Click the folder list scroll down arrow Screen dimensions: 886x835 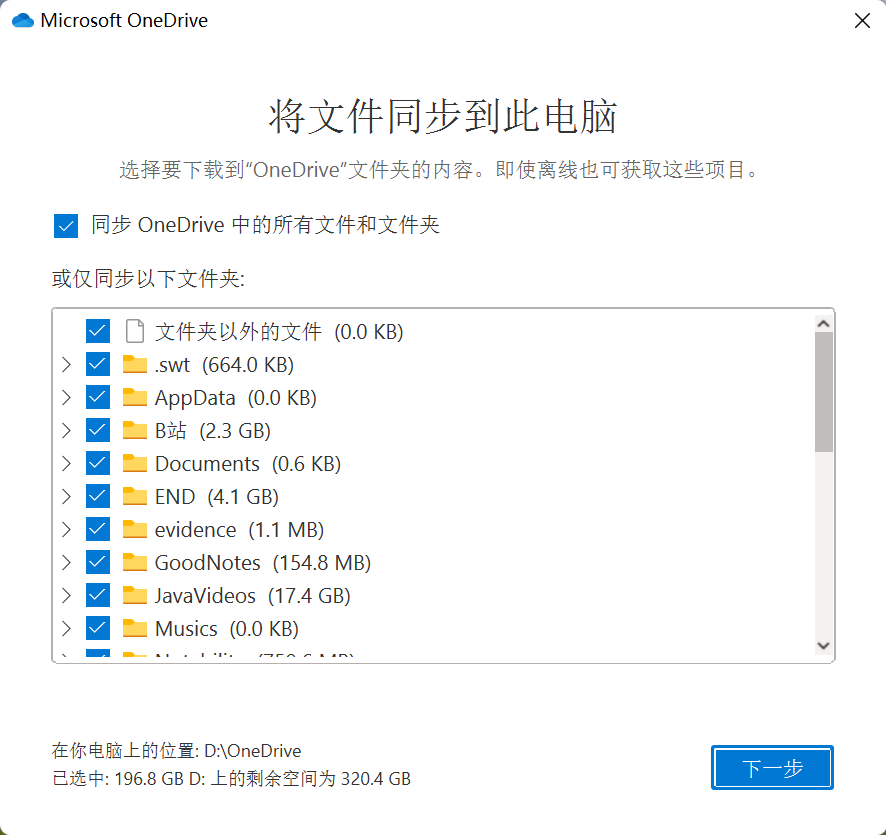tap(824, 646)
